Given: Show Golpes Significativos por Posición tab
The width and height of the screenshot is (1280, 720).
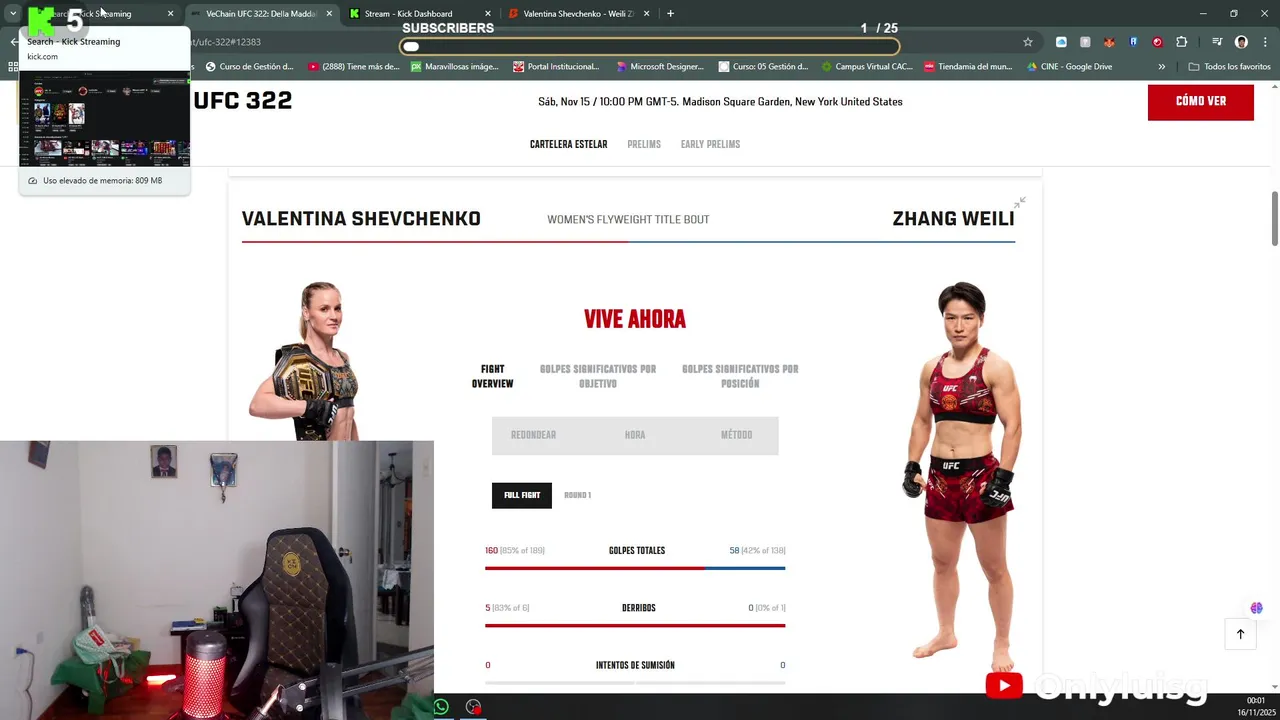Looking at the screenshot, I should tap(740, 376).
